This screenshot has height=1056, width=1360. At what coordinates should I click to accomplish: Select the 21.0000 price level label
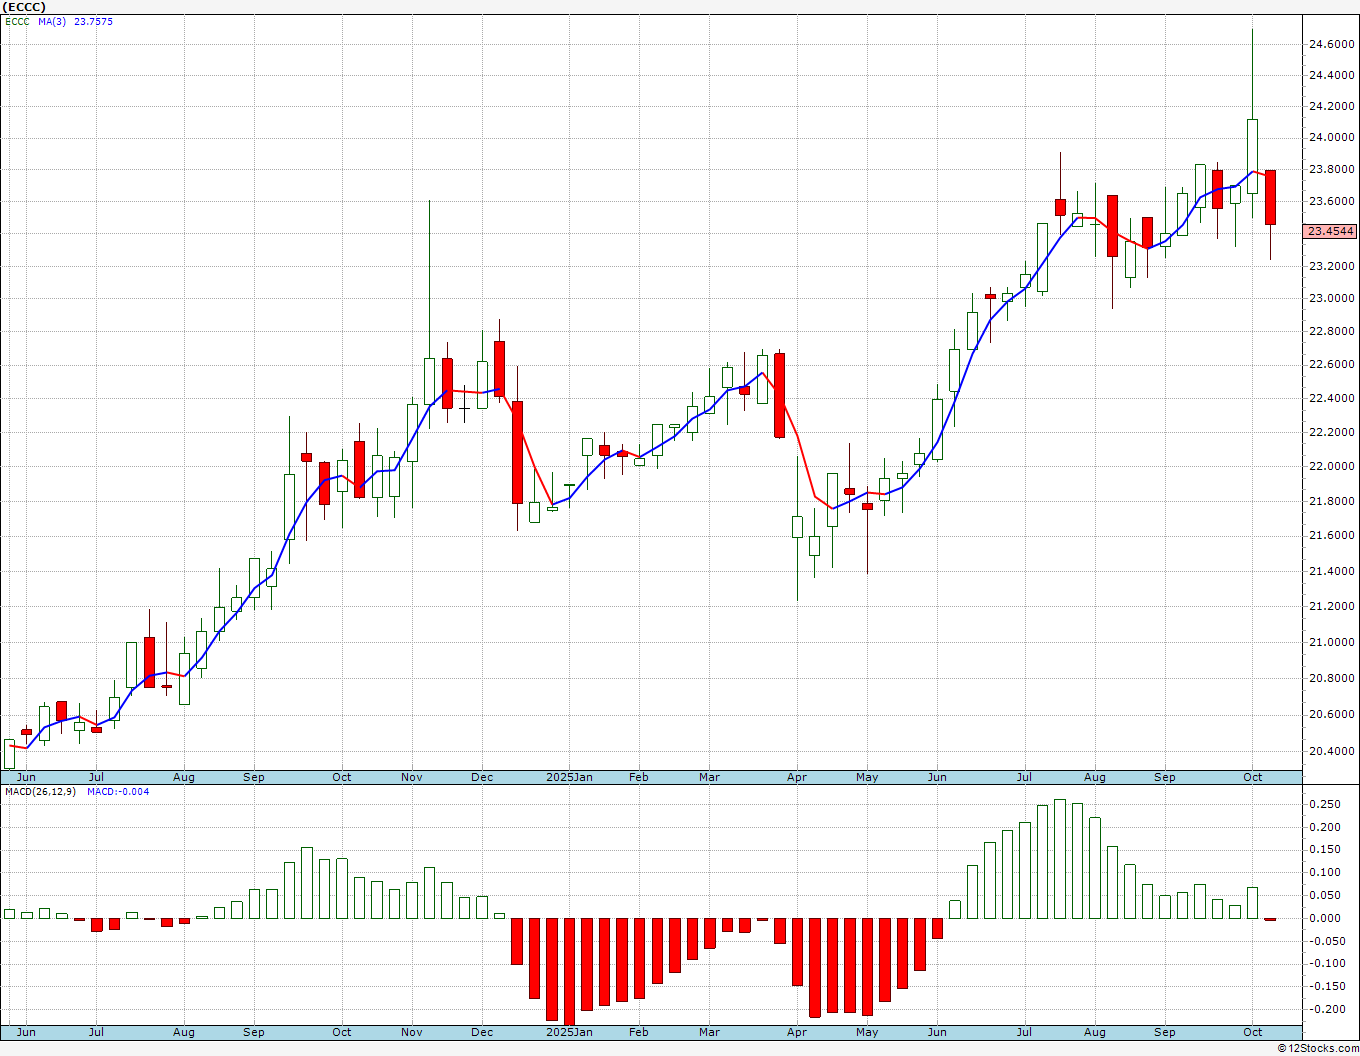(1331, 642)
